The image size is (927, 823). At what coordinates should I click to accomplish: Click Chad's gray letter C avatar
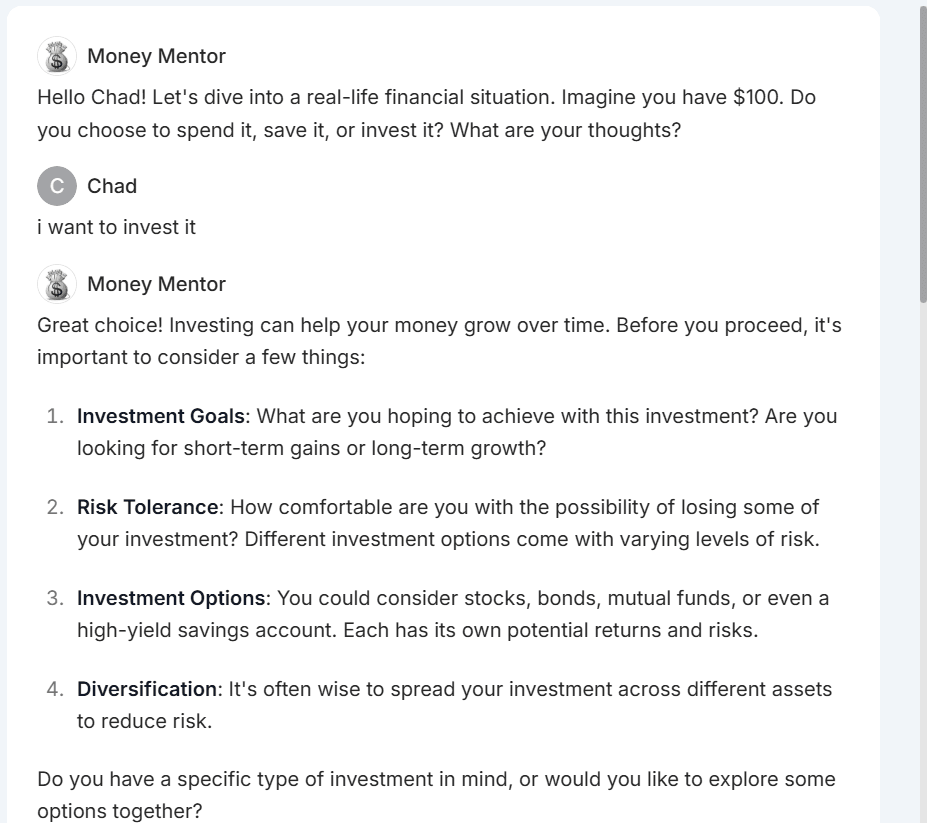(57, 186)
